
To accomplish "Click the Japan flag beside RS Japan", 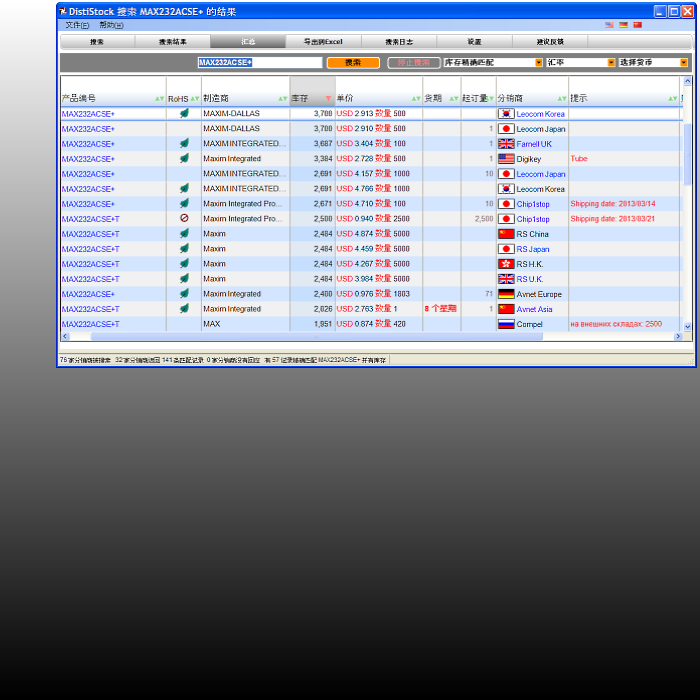I will 506,249.
